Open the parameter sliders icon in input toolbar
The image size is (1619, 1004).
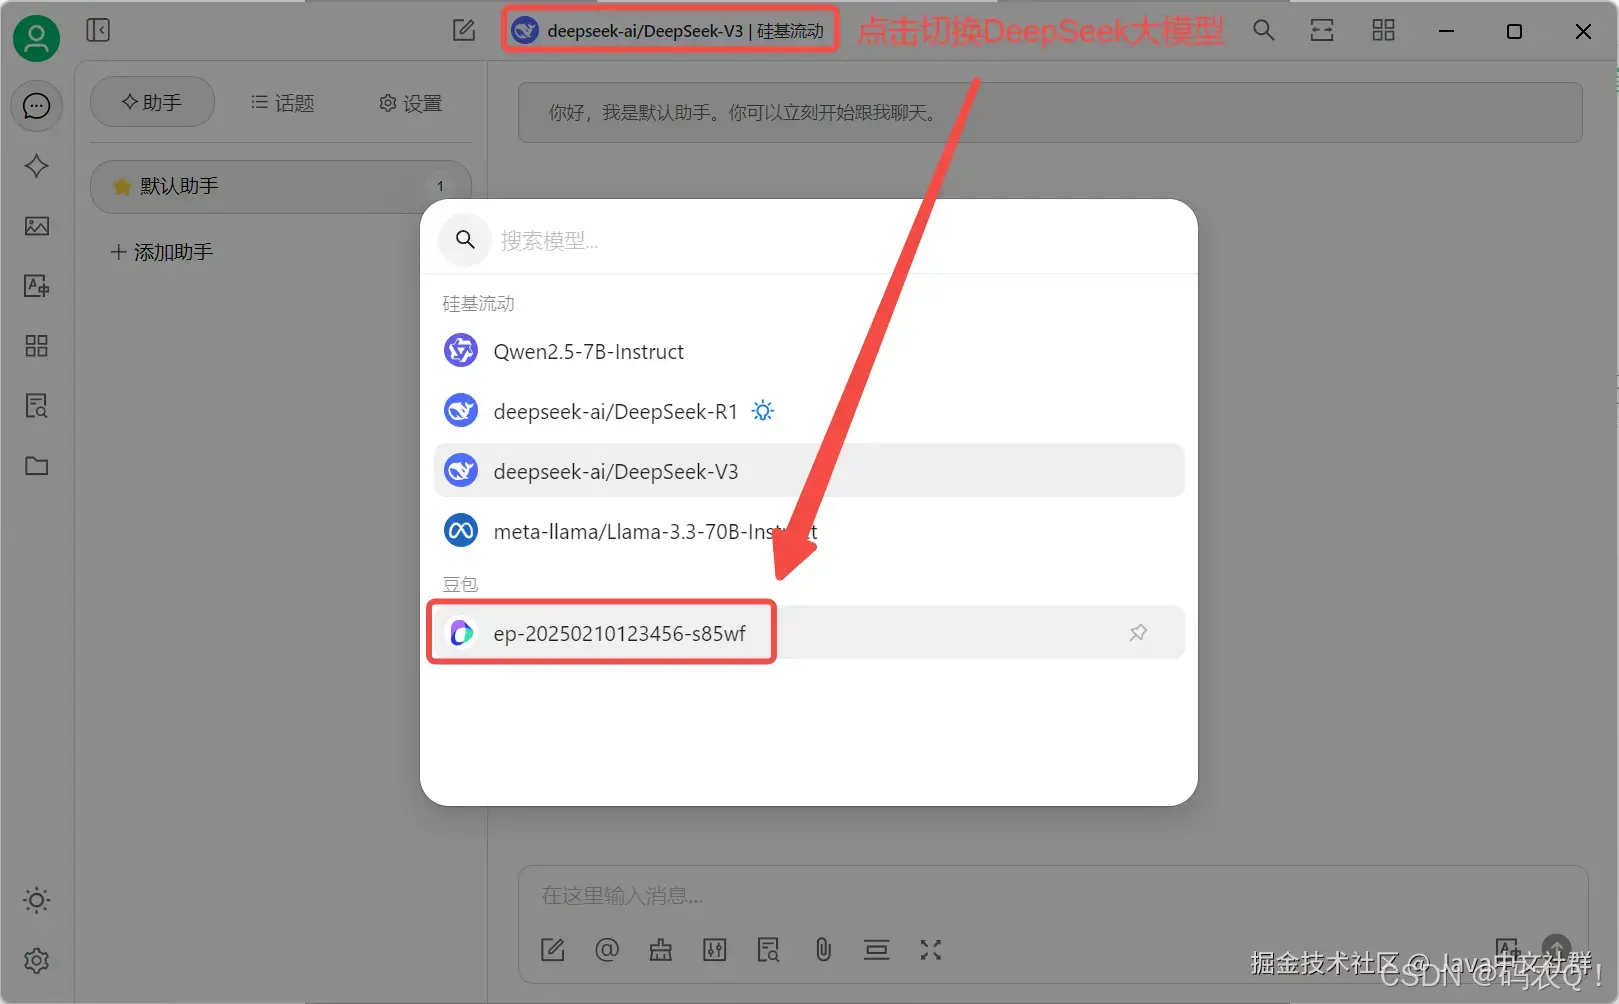click(x=715, y=950)
